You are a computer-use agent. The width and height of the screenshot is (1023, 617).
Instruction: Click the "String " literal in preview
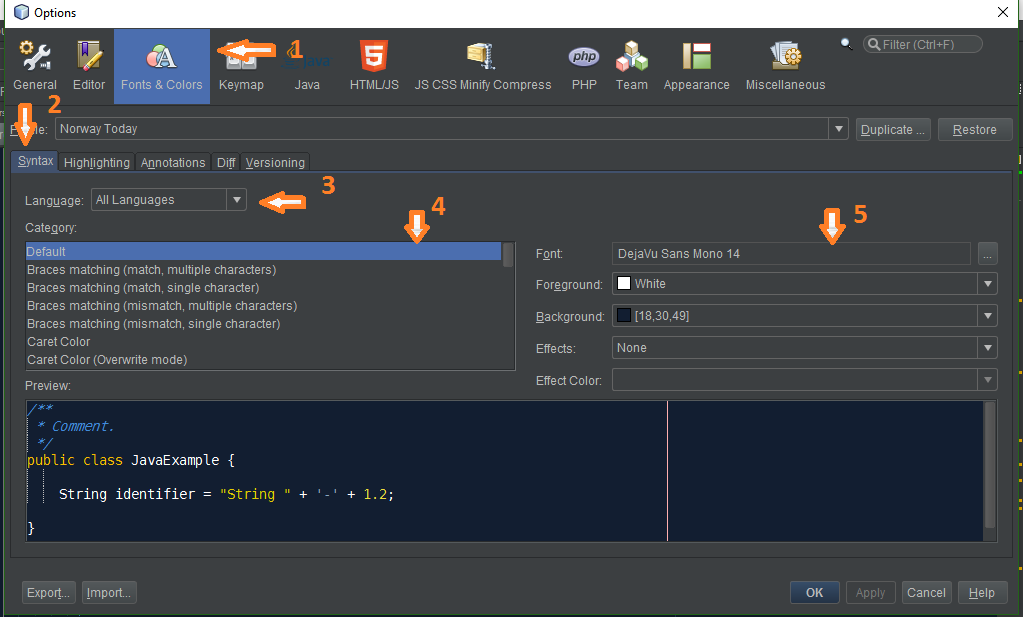[x=255, y=494]
